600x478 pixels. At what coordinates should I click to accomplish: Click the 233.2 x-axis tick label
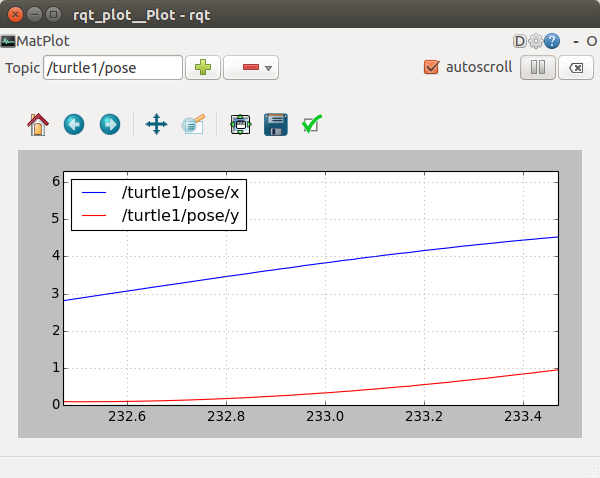[x=424, y=416]
